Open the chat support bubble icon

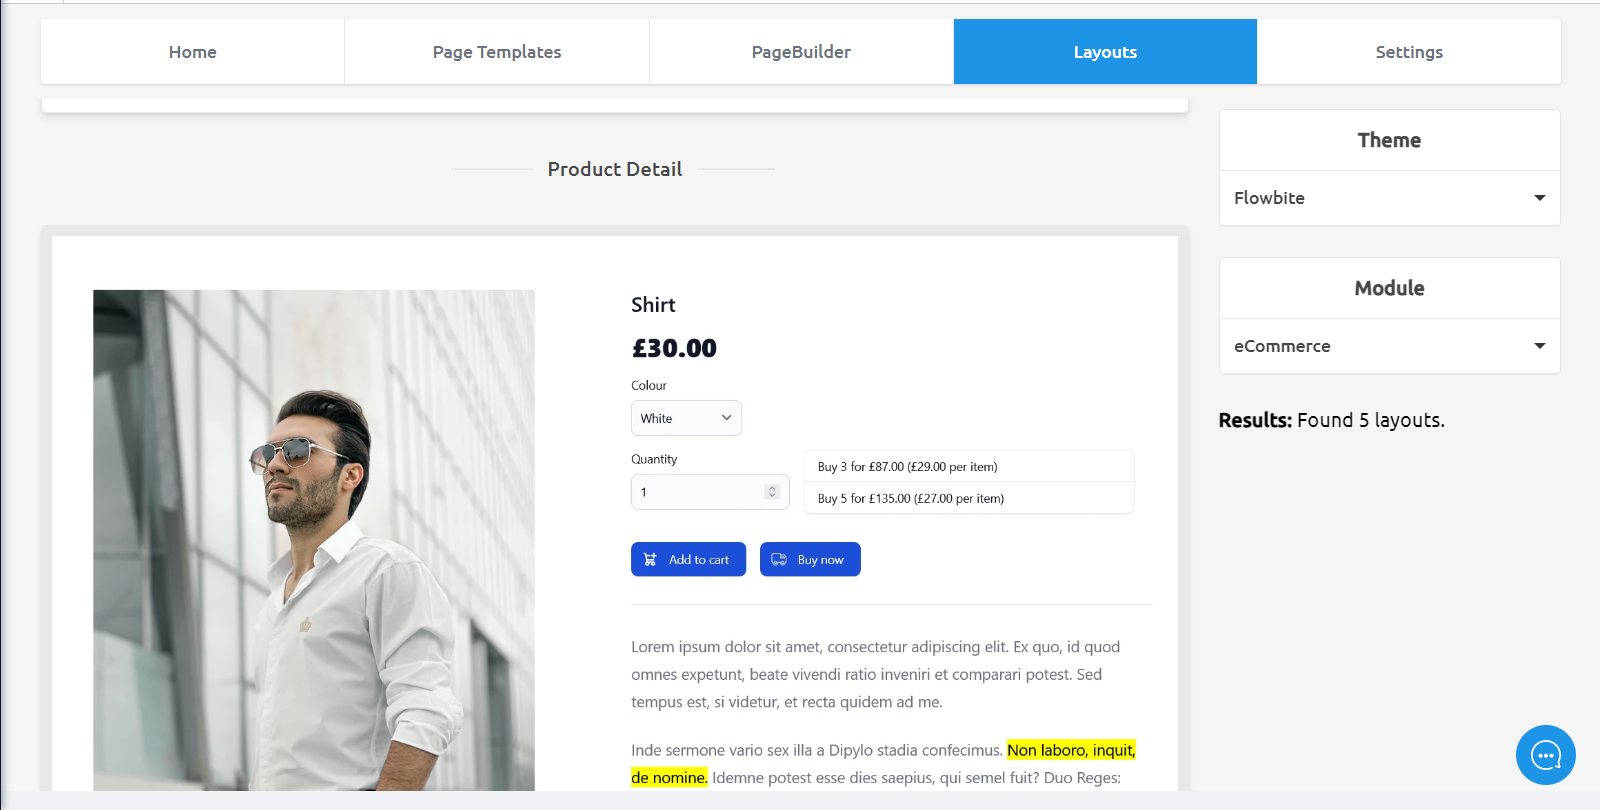pos(1545,755)
